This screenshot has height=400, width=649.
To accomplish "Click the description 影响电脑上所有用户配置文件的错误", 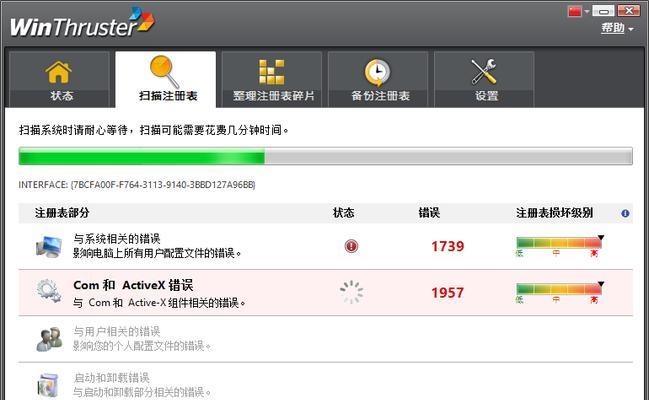I will (x=157, y=253).
